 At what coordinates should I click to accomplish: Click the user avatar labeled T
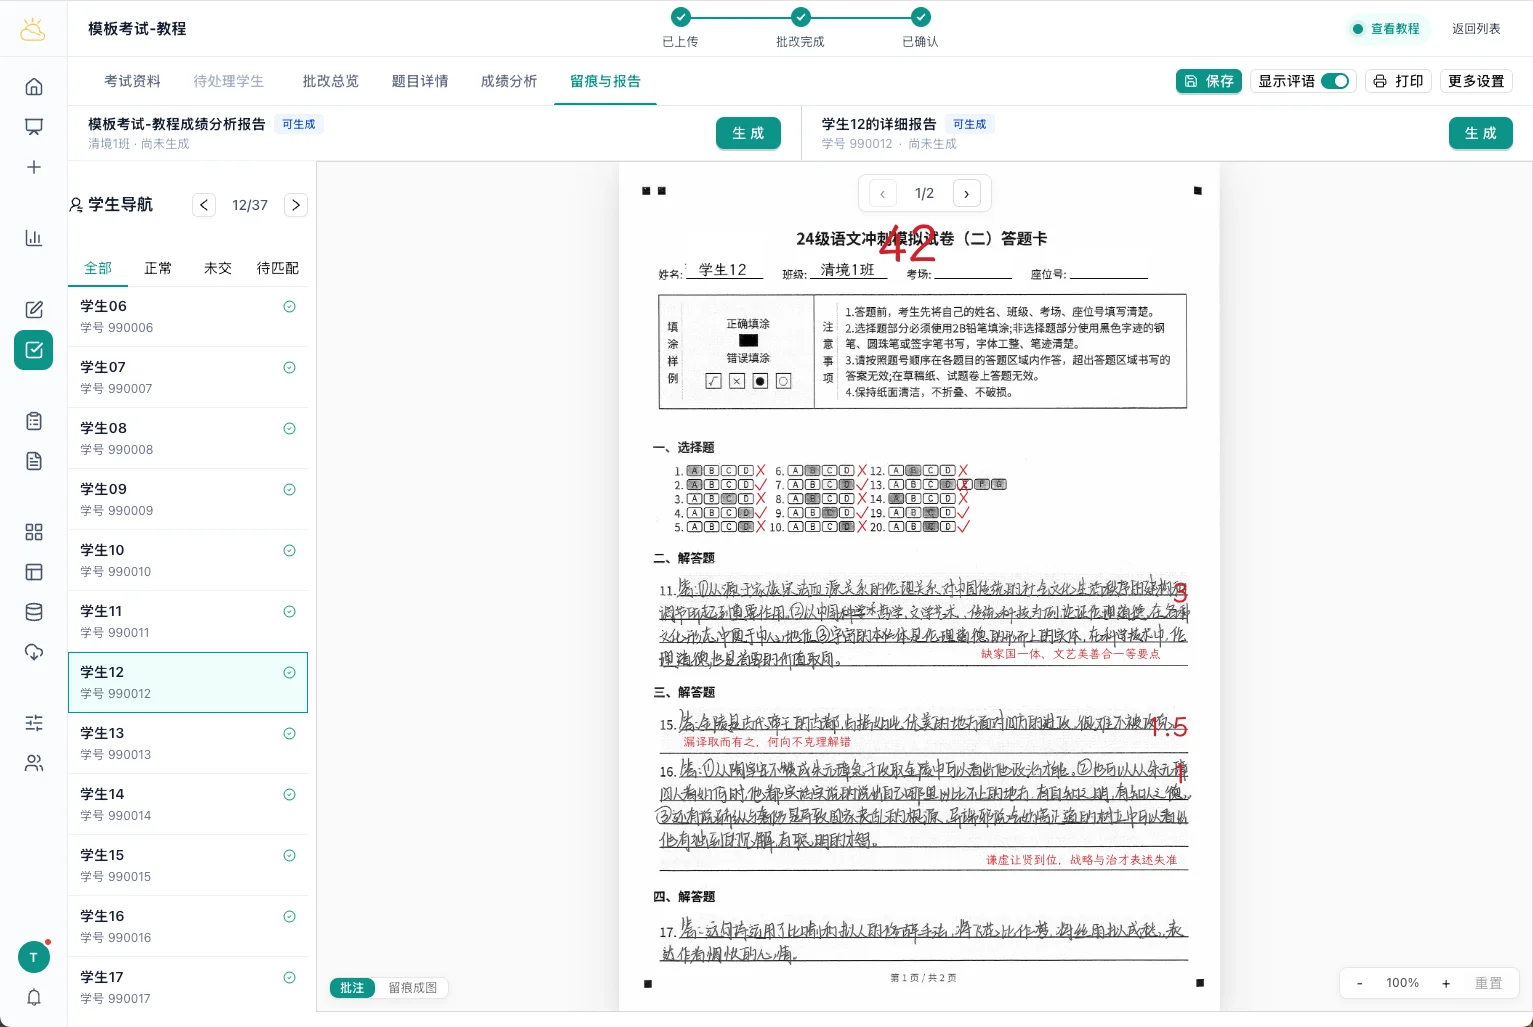coord(34,957)
